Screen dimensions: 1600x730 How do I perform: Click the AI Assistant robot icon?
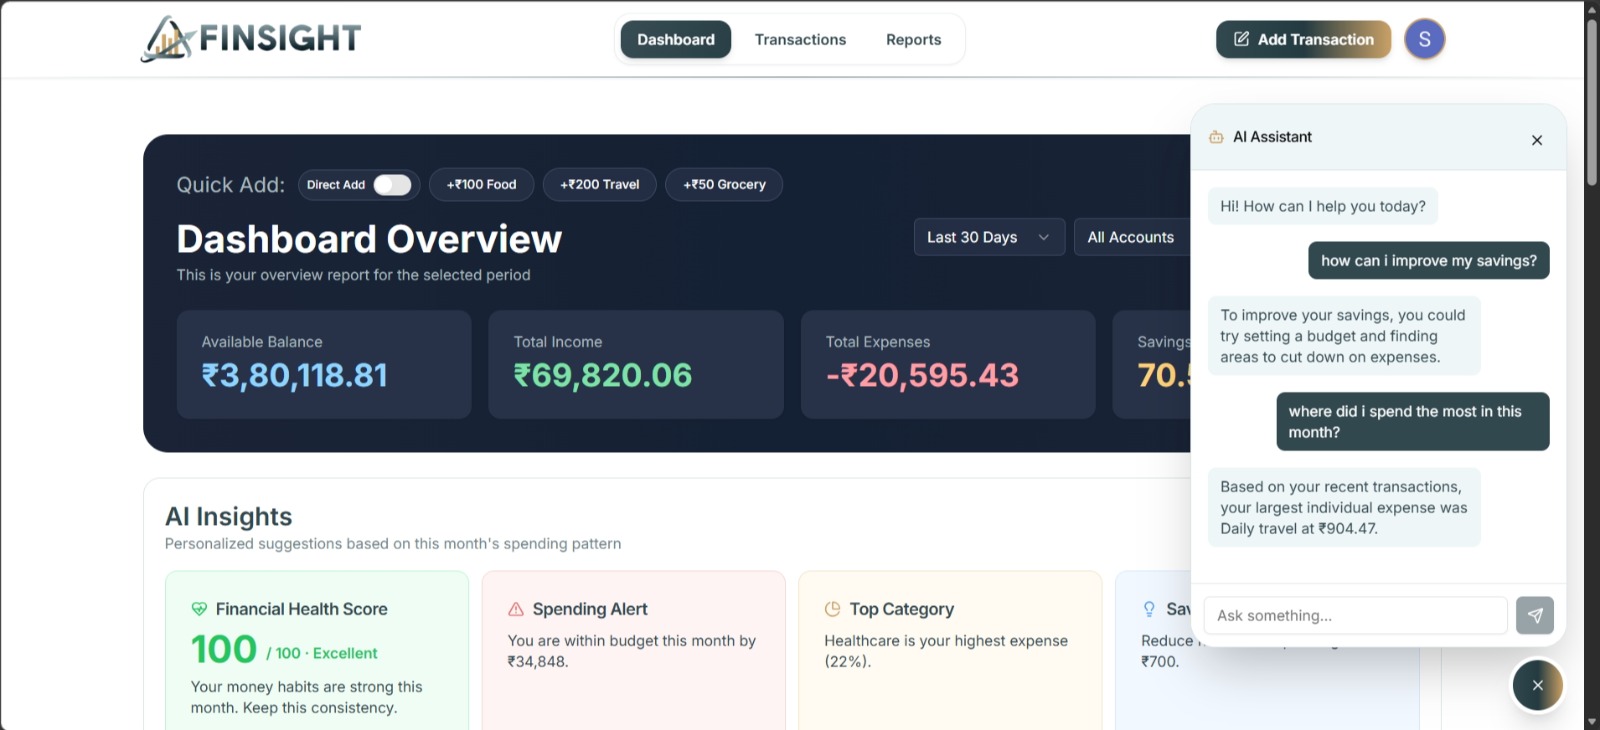click(1216, 137)
